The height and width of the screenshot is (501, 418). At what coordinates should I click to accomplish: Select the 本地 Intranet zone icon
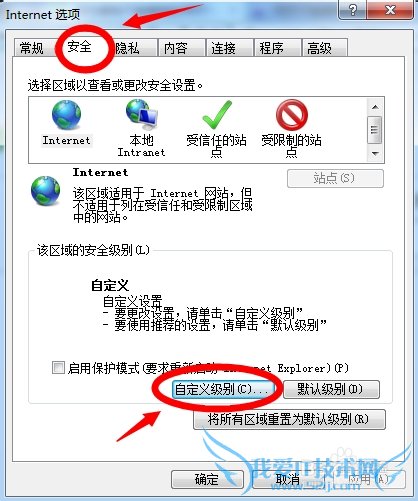click(142, 115)
